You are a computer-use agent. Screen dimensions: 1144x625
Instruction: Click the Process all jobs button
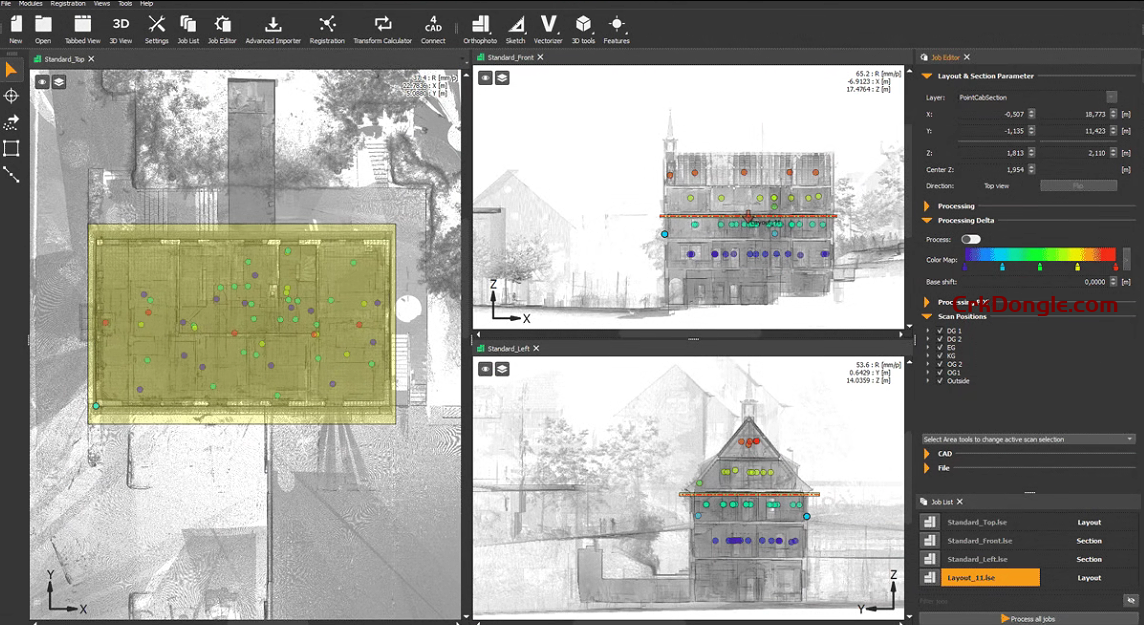click(1030, 618)
